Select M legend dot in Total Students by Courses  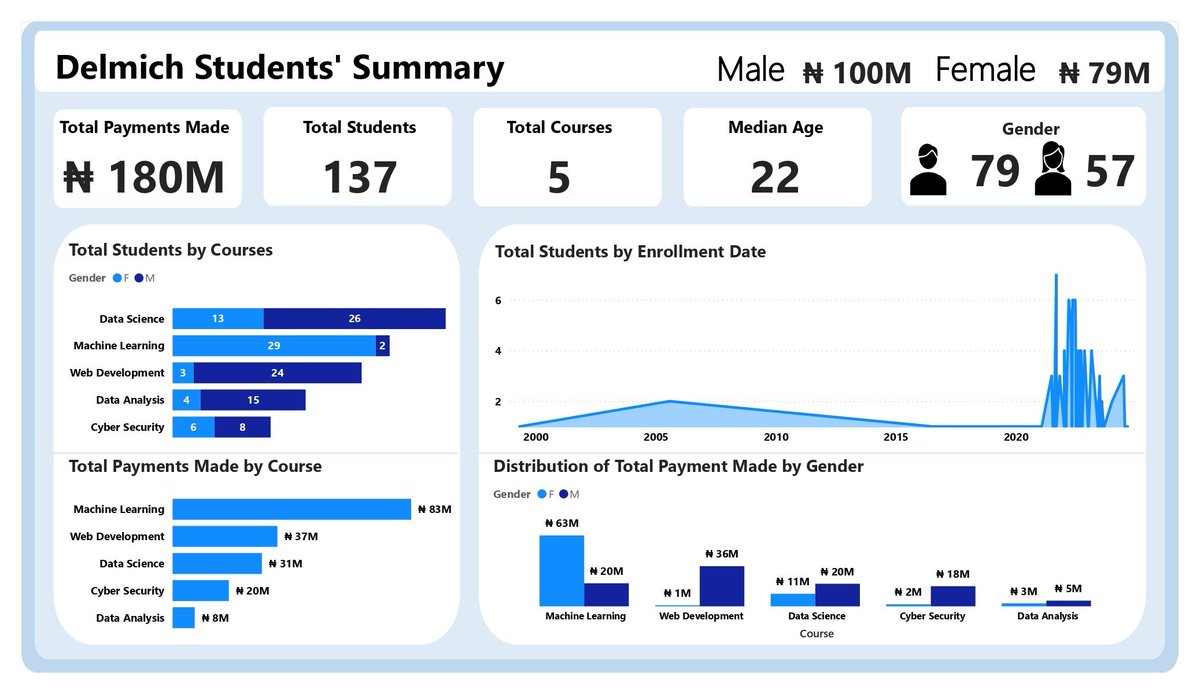pos(138,278)
